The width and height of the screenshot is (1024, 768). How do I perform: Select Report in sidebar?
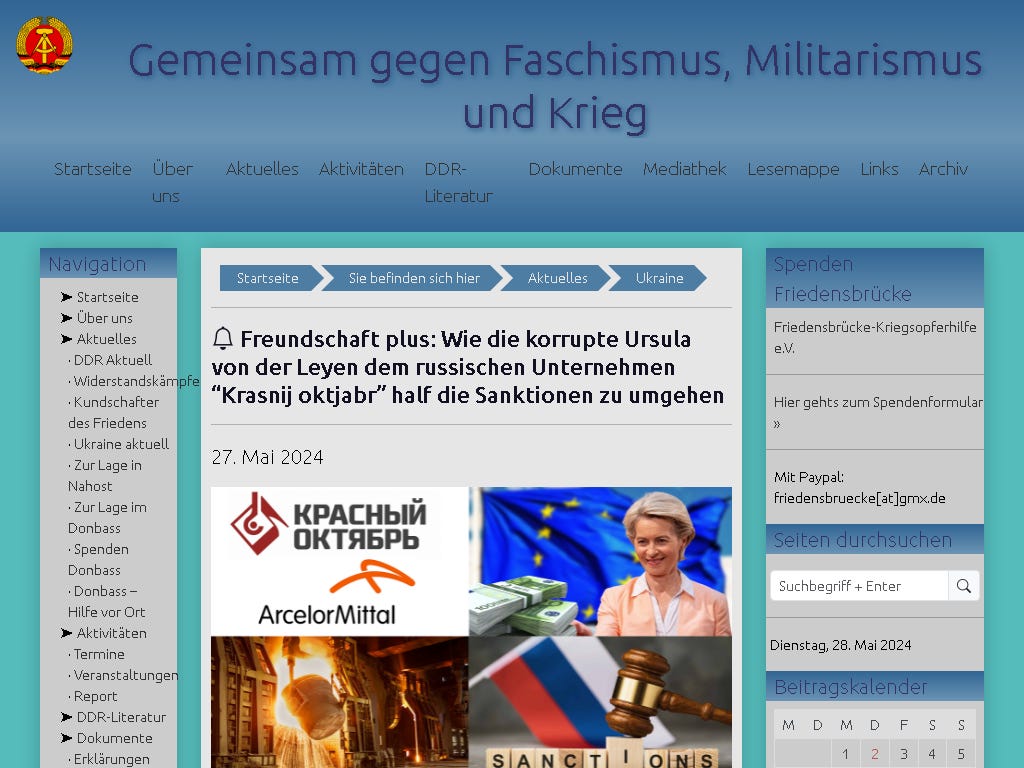point(95,696)
